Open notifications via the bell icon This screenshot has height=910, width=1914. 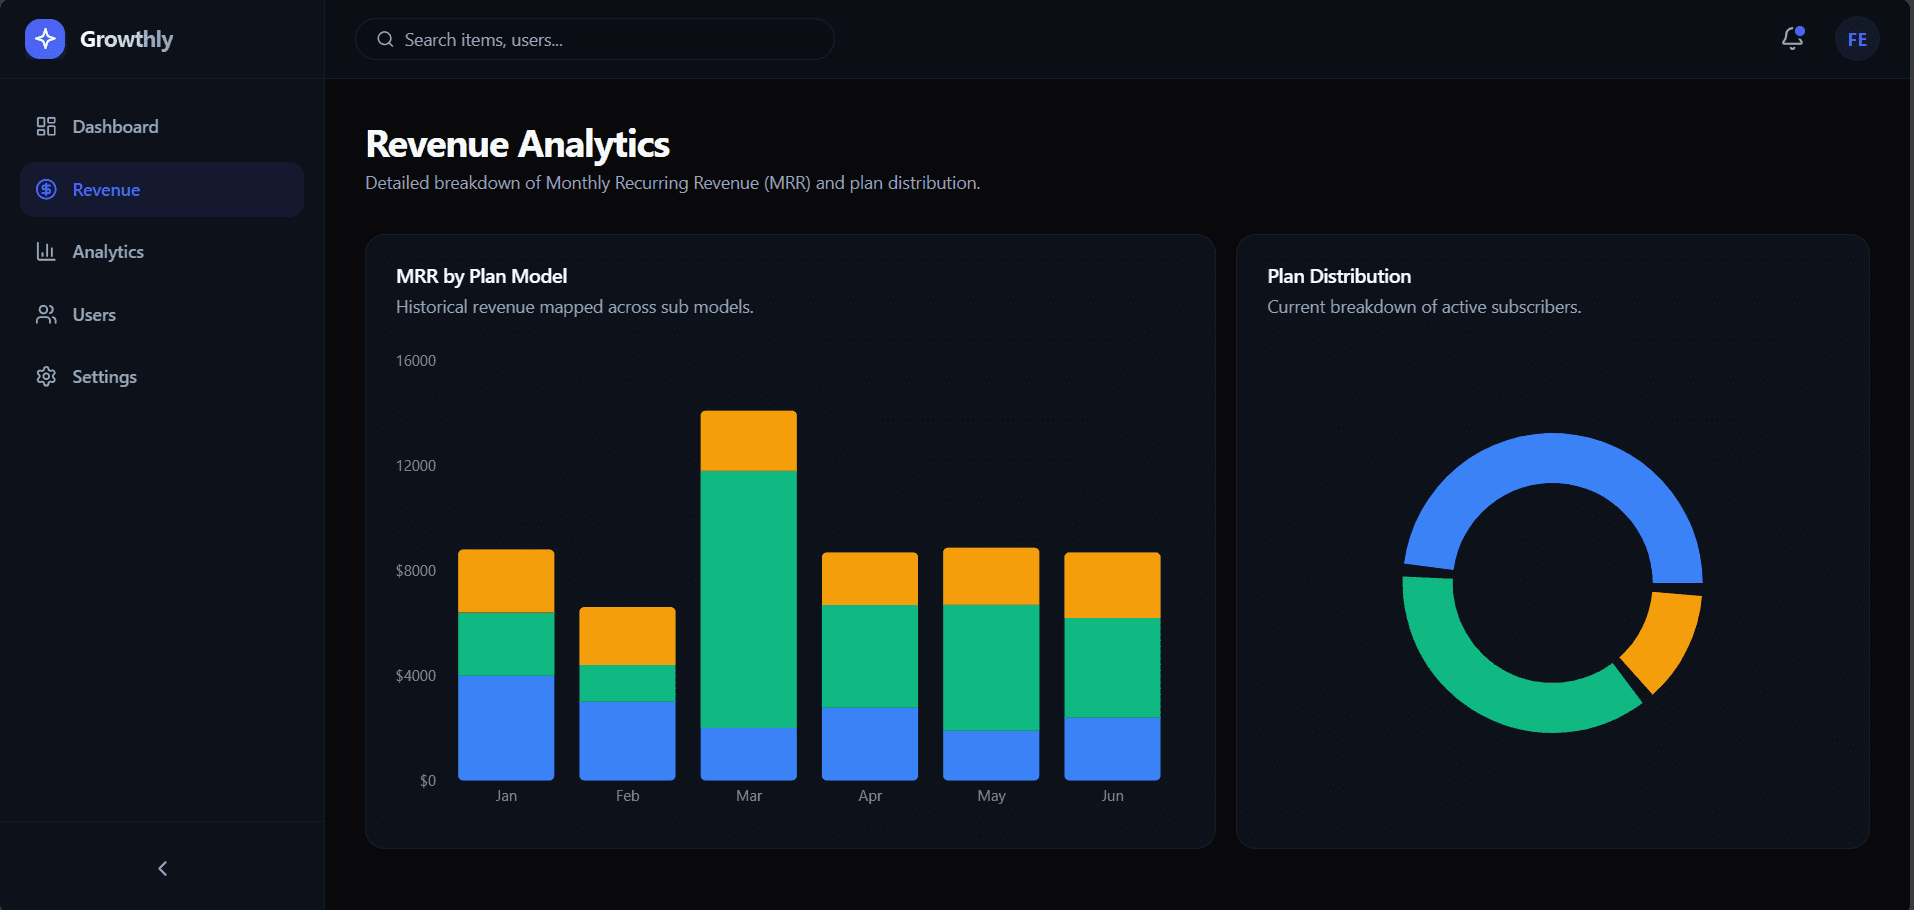(x=1792, y=39)
